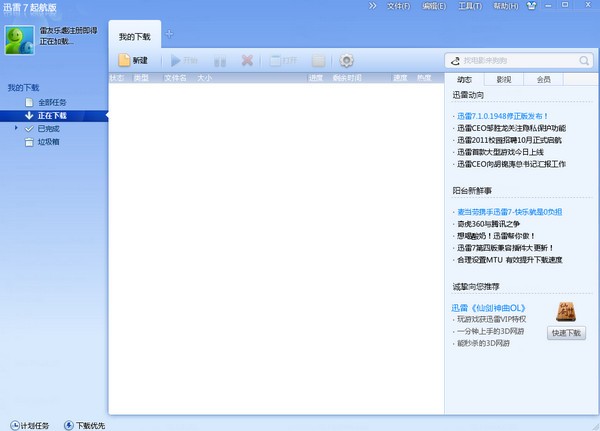600x431 pixels.
Task: Click the 计划任务 clock icon in status bar
Action: click(x=14, y=424)
